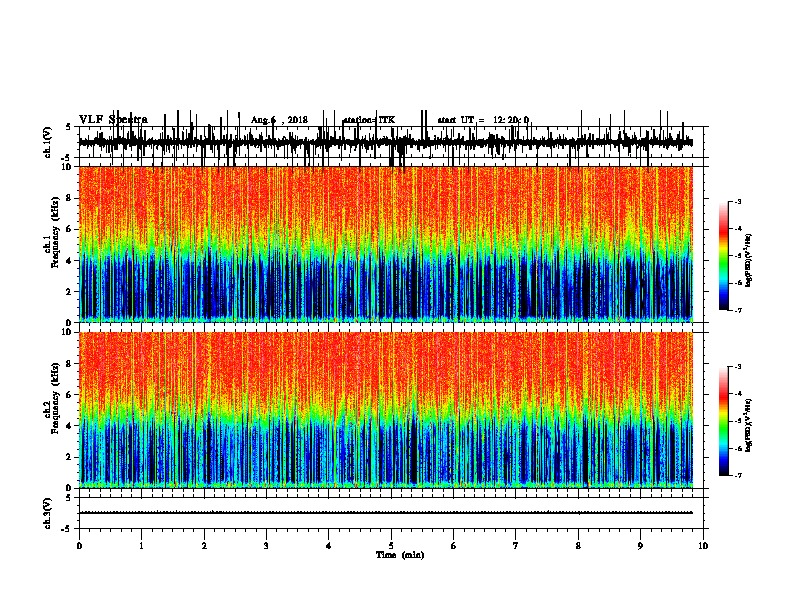Click the time axis tick label '10'
Screen dimensions: 792x612
(703, 546)
